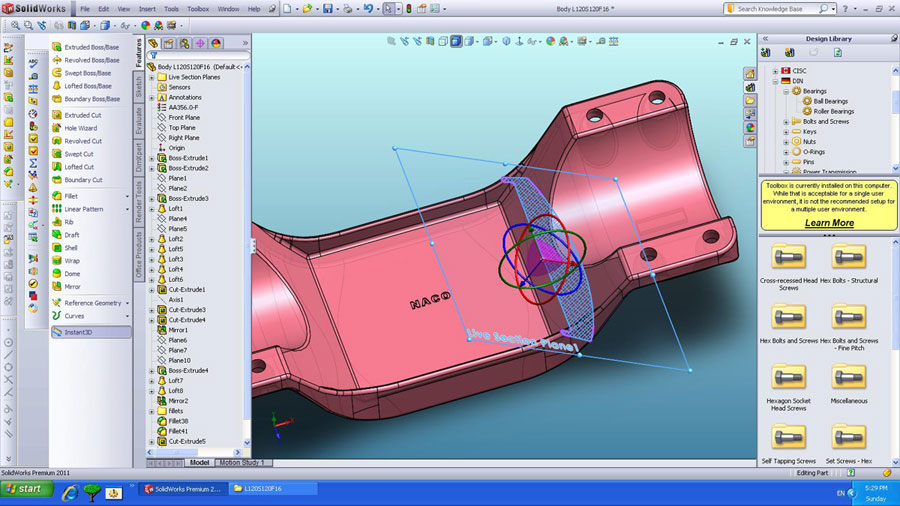Select the Mirror feature tool
Viewport: 900px width, 506px height.
66,286
